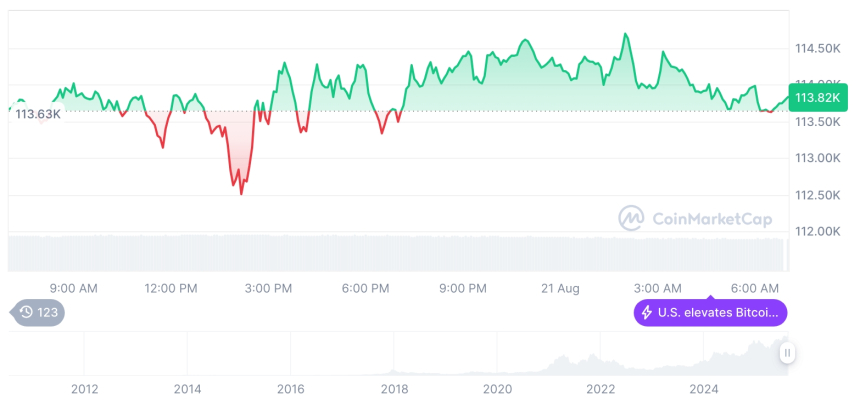Click the 21 Aug date label
This screenshot has width=860, height=401.
560,288
